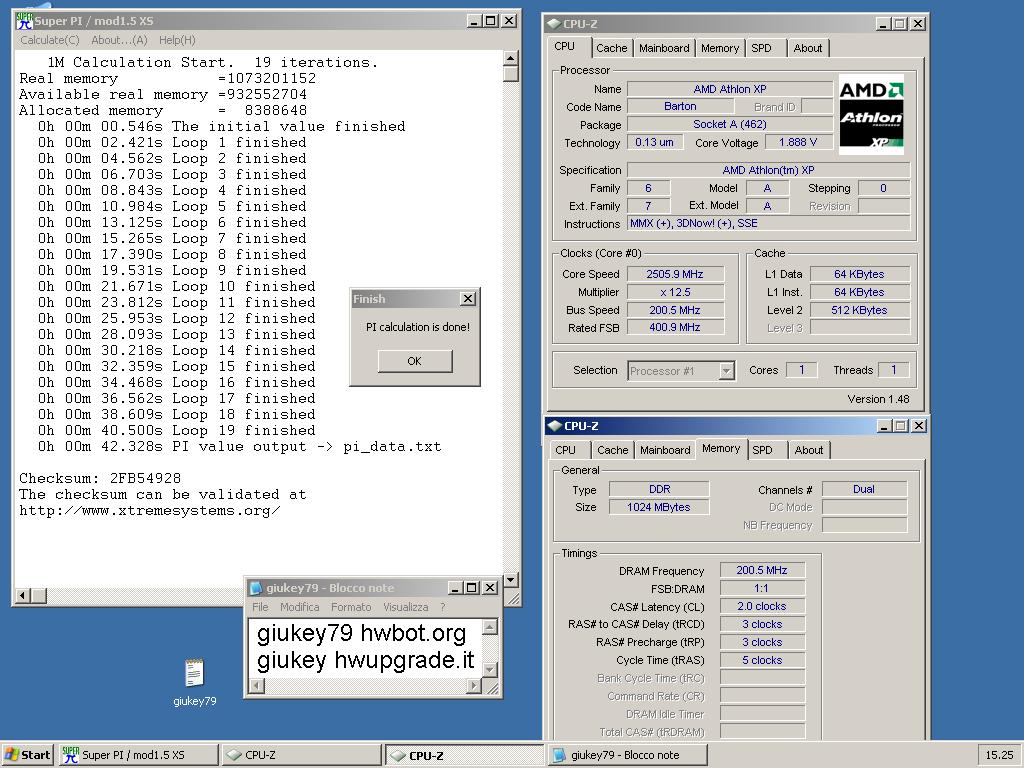
Task: Click the DRAM Frequency 200.5 MHz field
Action: (x=762, y=570)
